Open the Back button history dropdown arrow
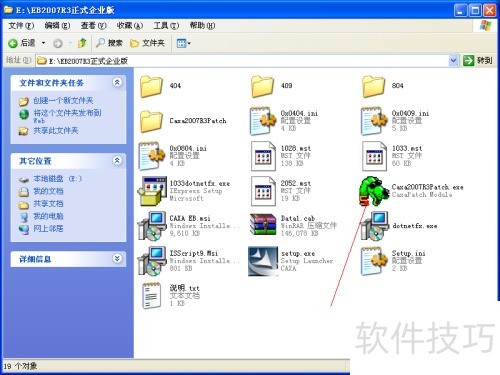Viewport: 500px width, 375px height. tap(43, 43)
